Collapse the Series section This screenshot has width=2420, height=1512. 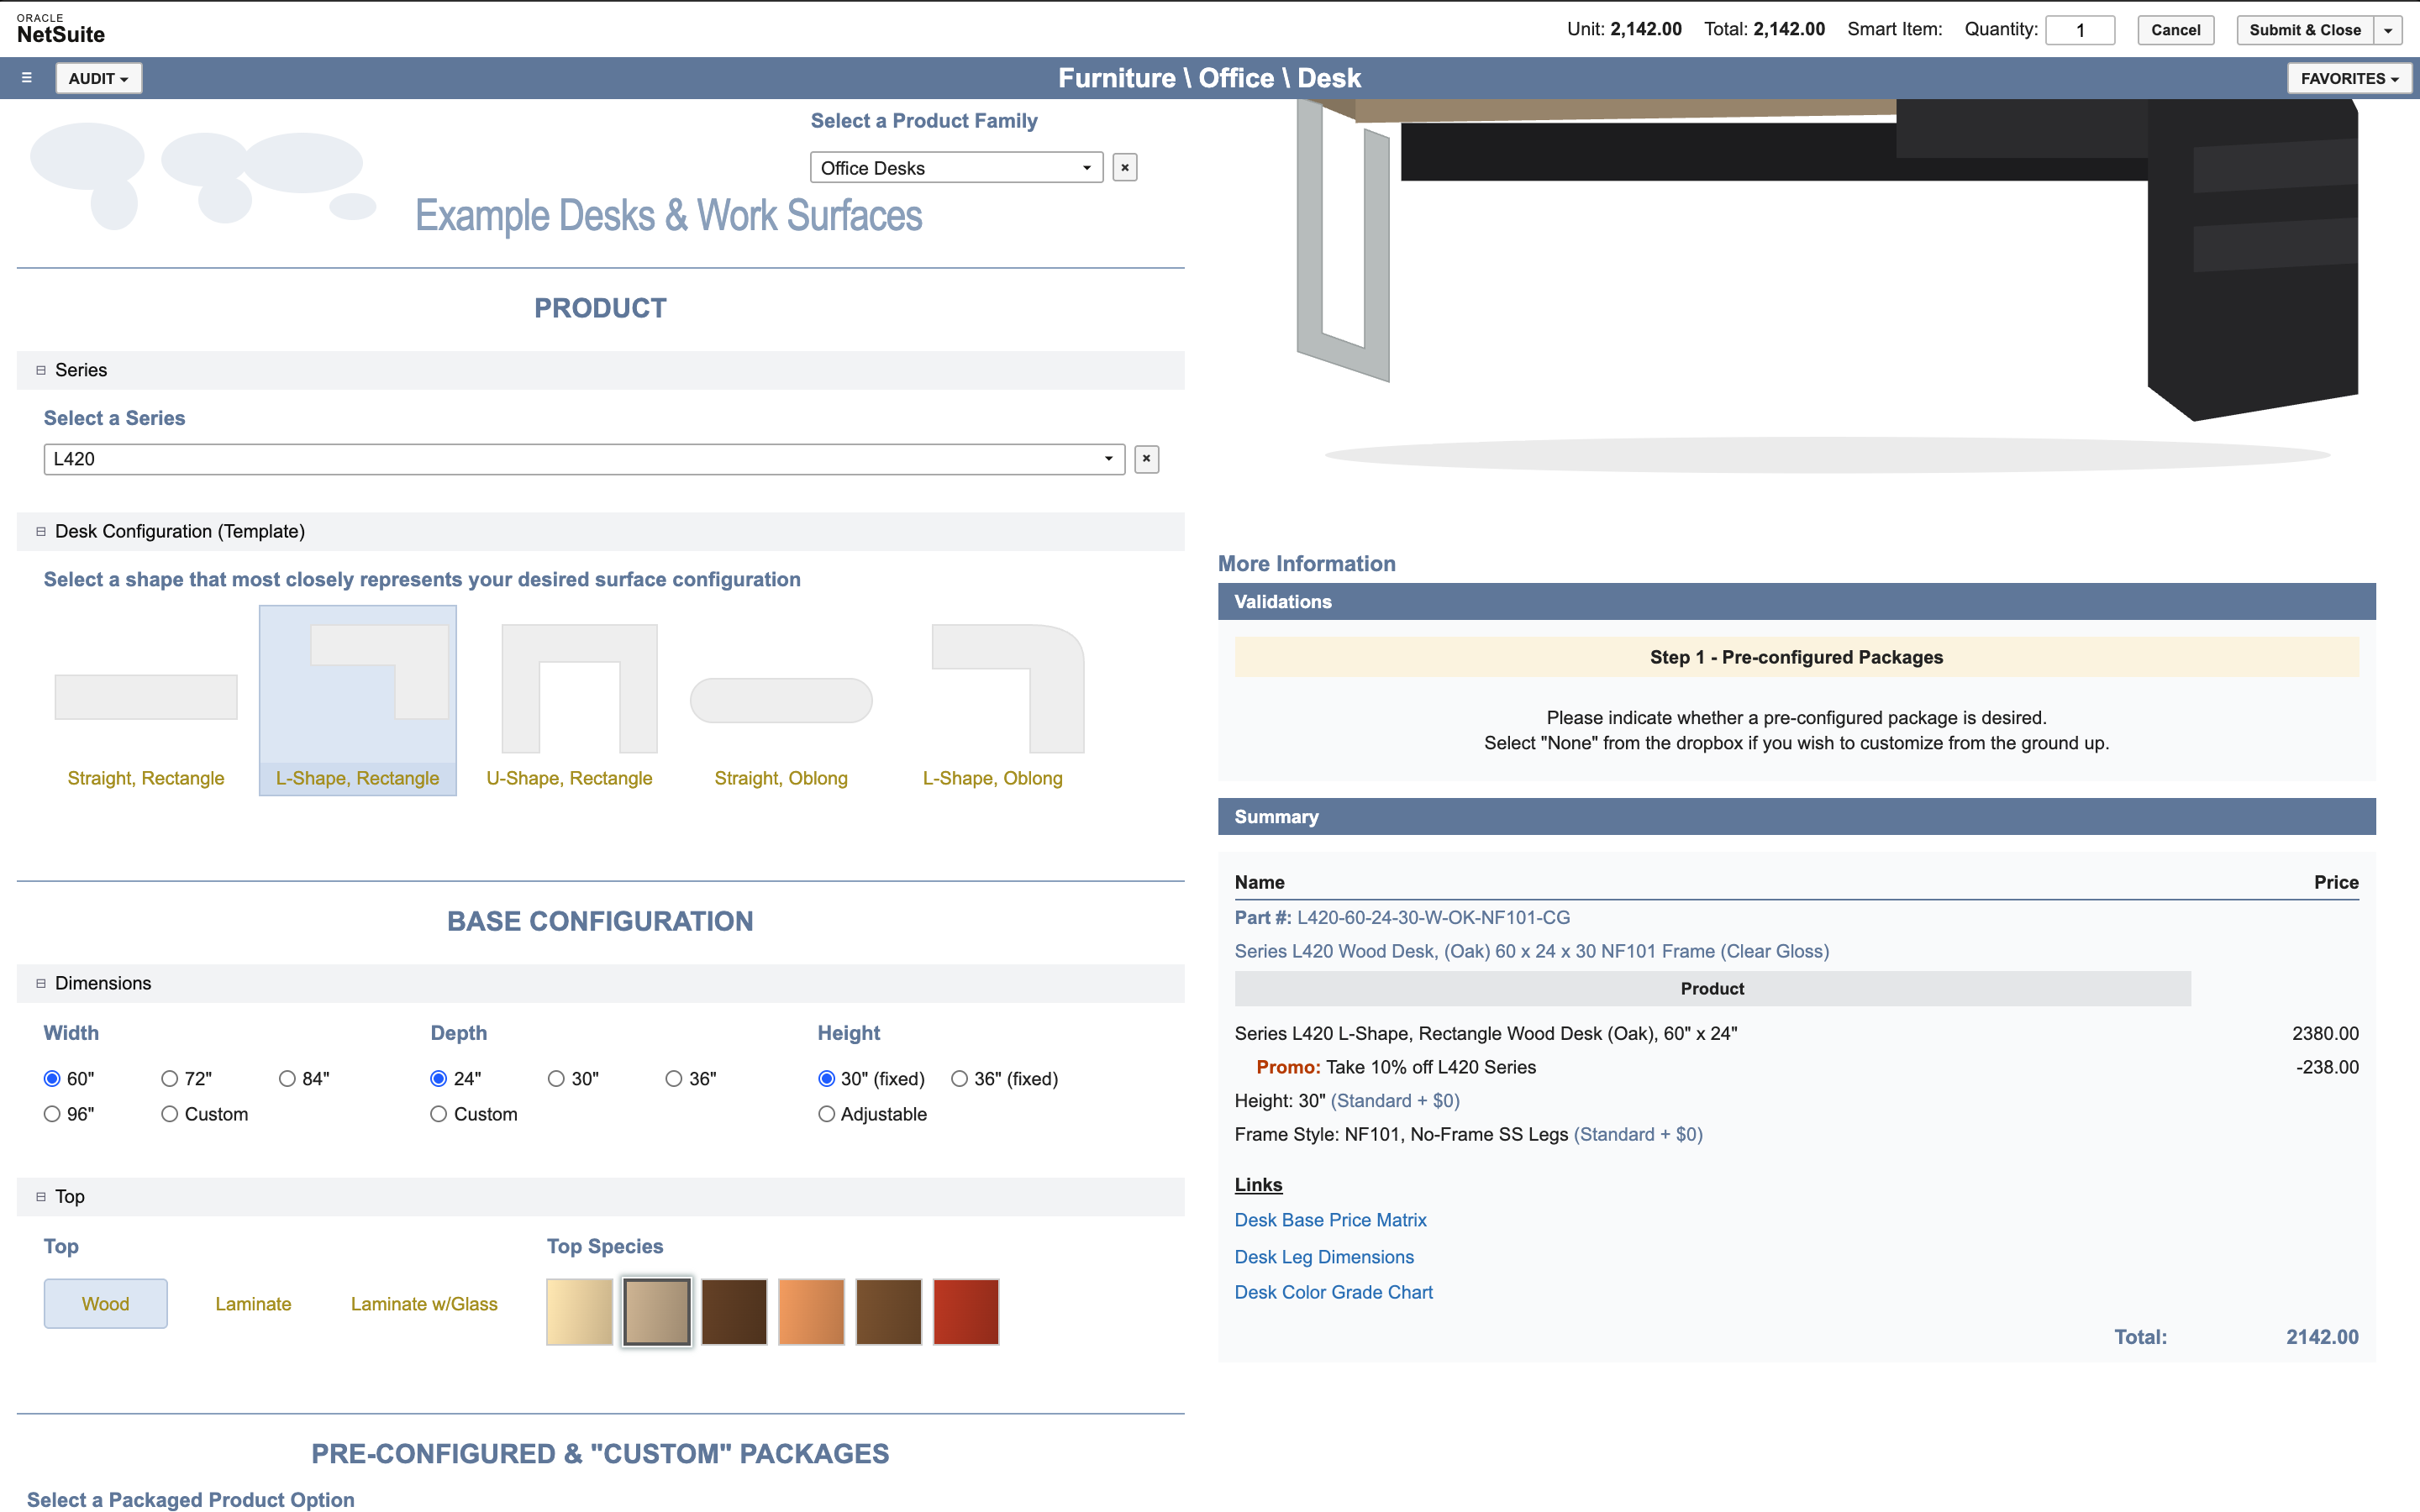click(x=41, y=370)
